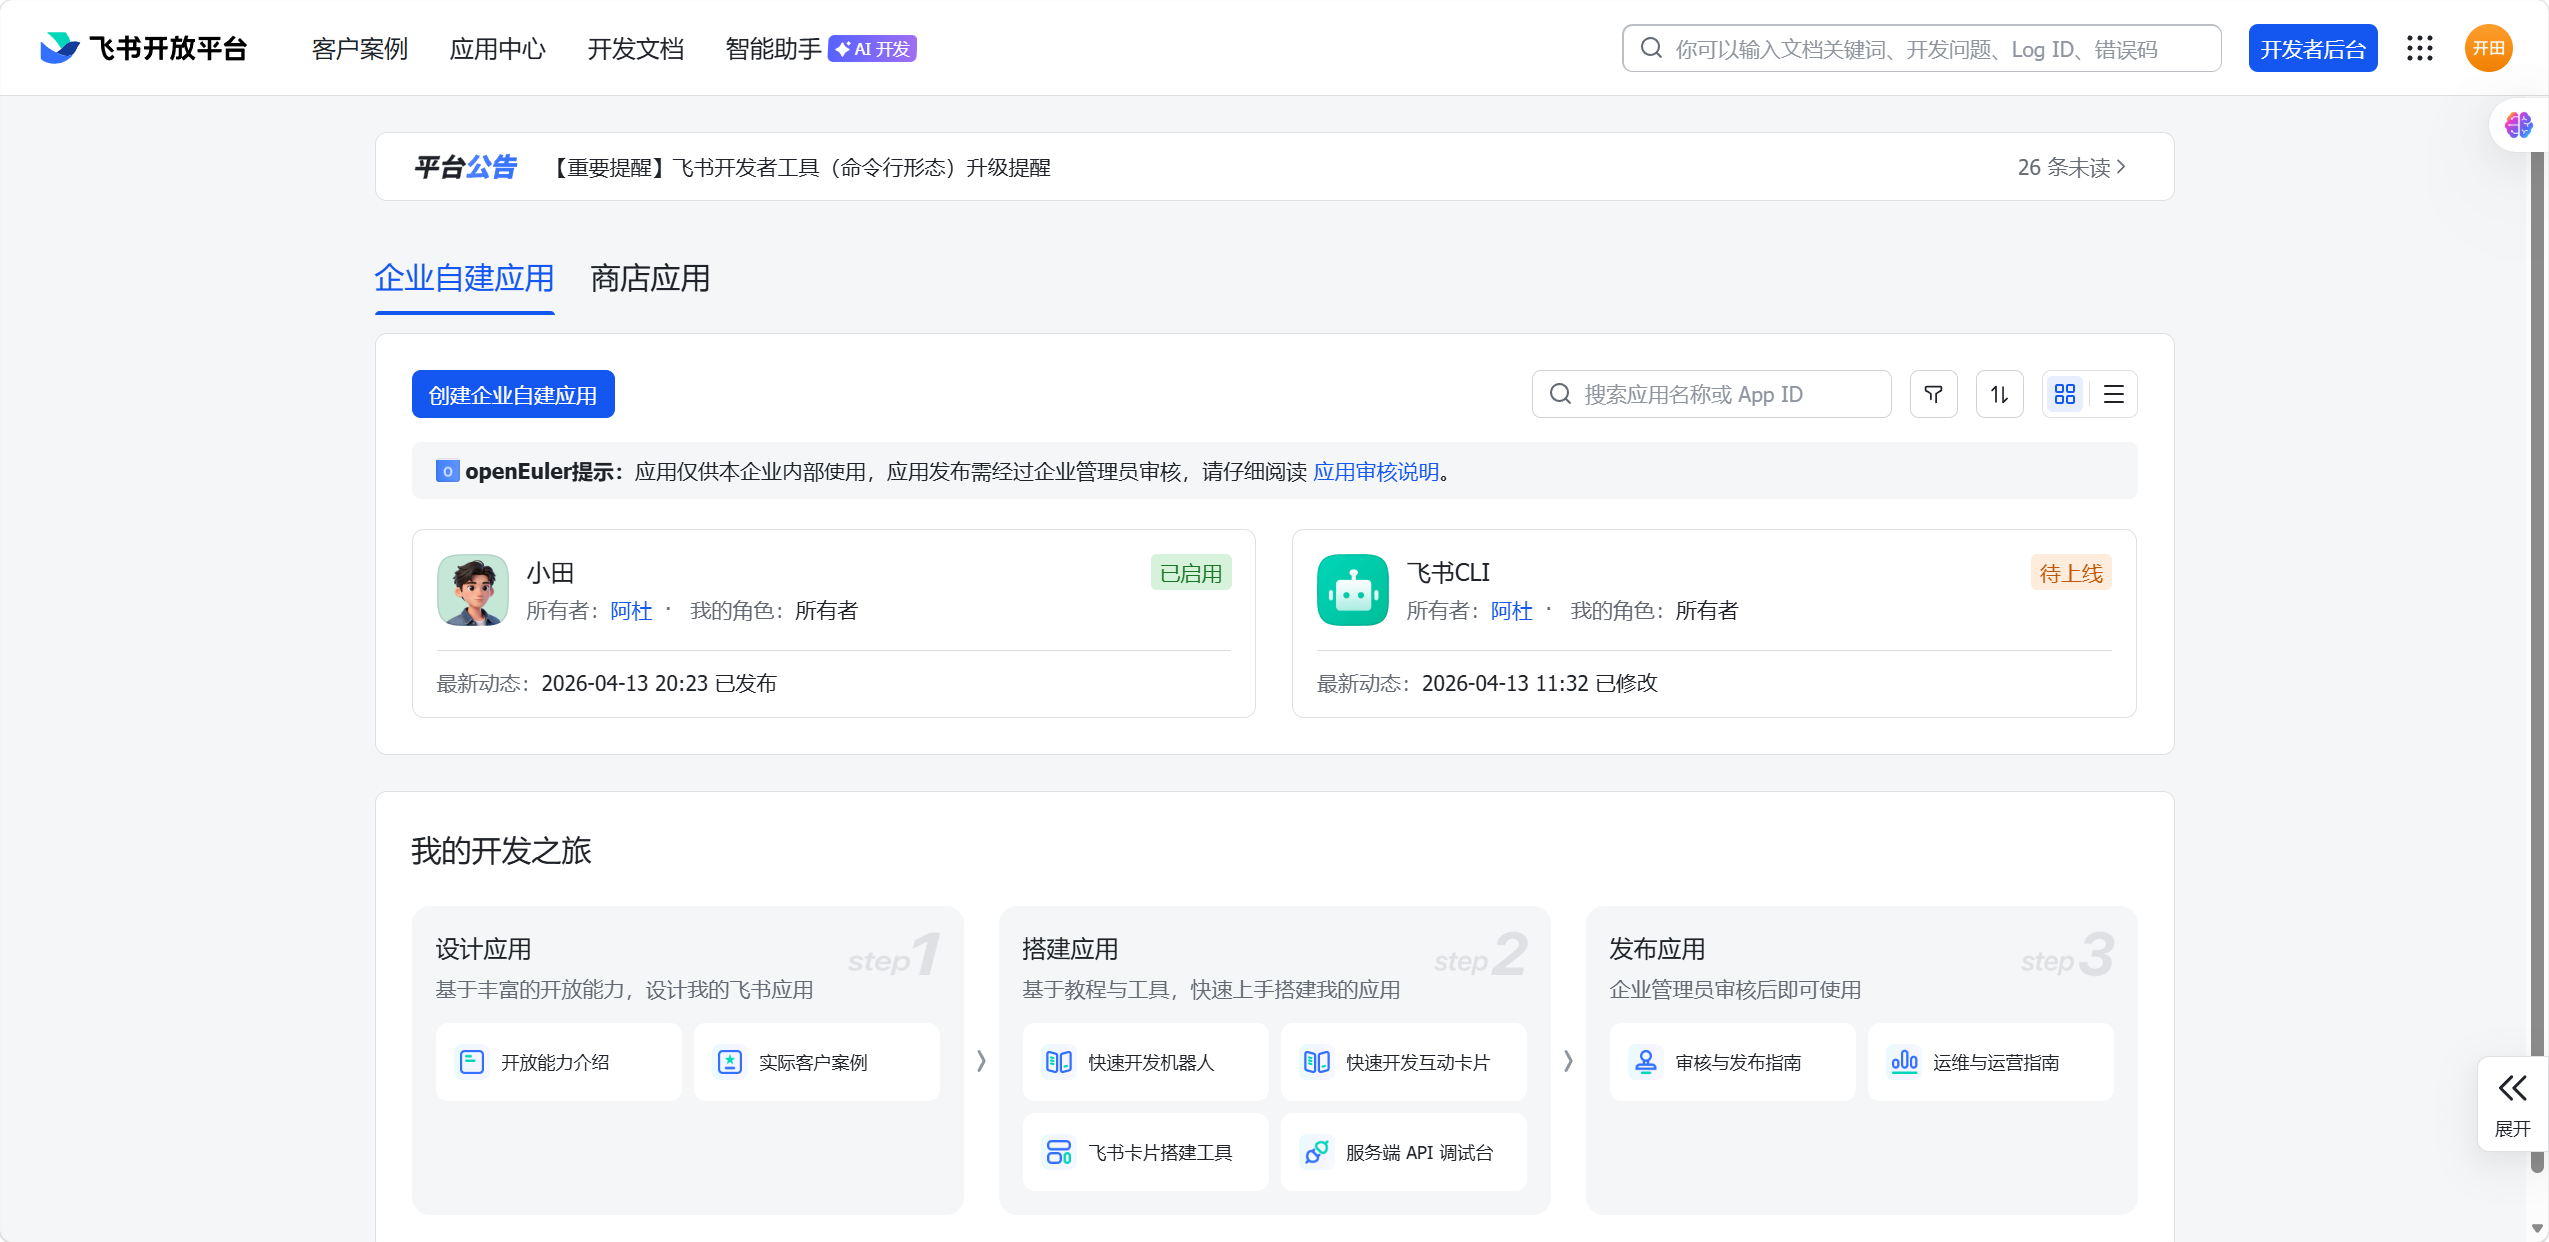Click the 服务端 API 调试台 icon

pyautogui.click(x=1316, y=1152)
